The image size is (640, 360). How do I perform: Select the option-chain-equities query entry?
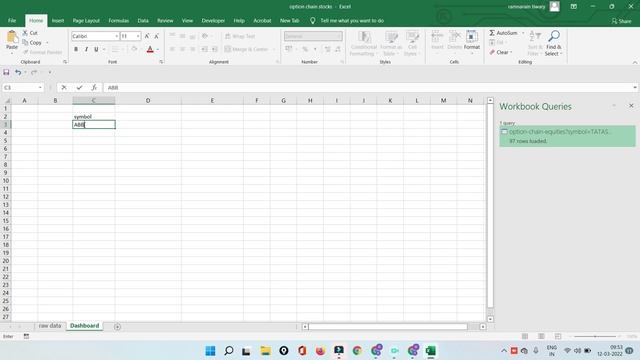(x=567, y=136)
